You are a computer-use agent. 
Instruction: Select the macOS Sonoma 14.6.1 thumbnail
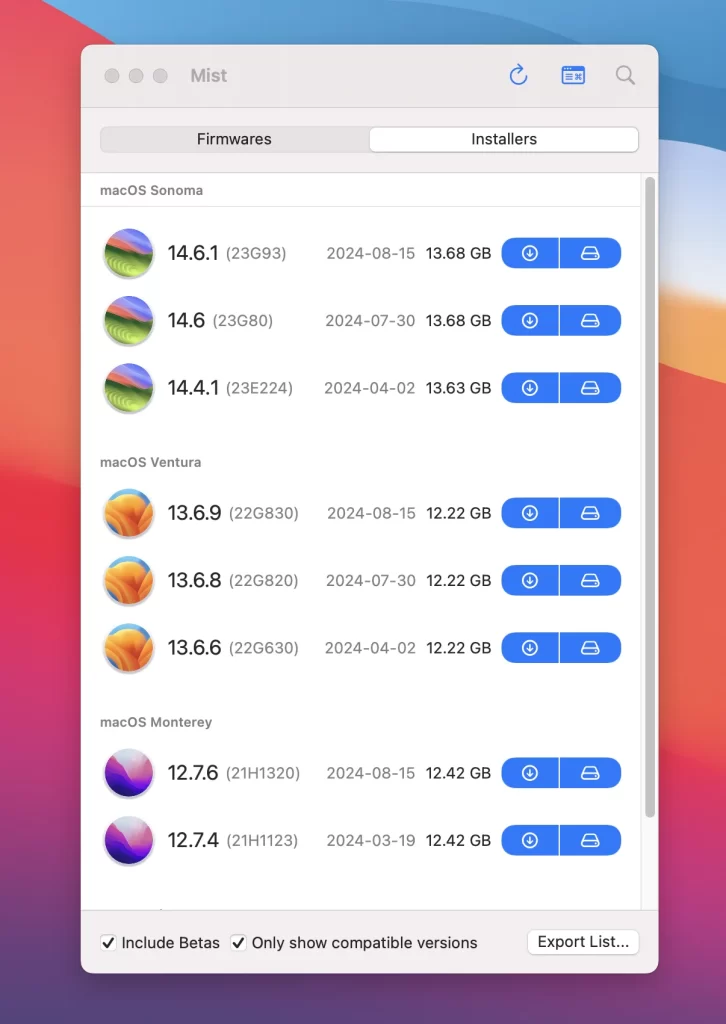(x=129, y=254)
